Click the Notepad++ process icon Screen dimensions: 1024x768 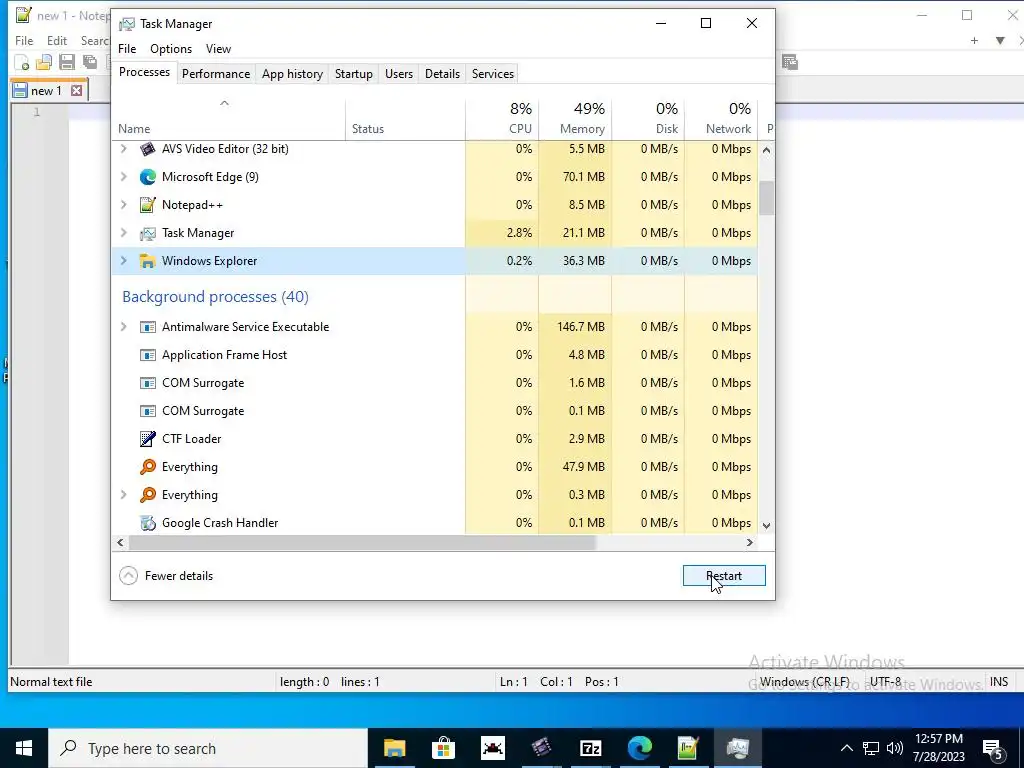(148, 205)
